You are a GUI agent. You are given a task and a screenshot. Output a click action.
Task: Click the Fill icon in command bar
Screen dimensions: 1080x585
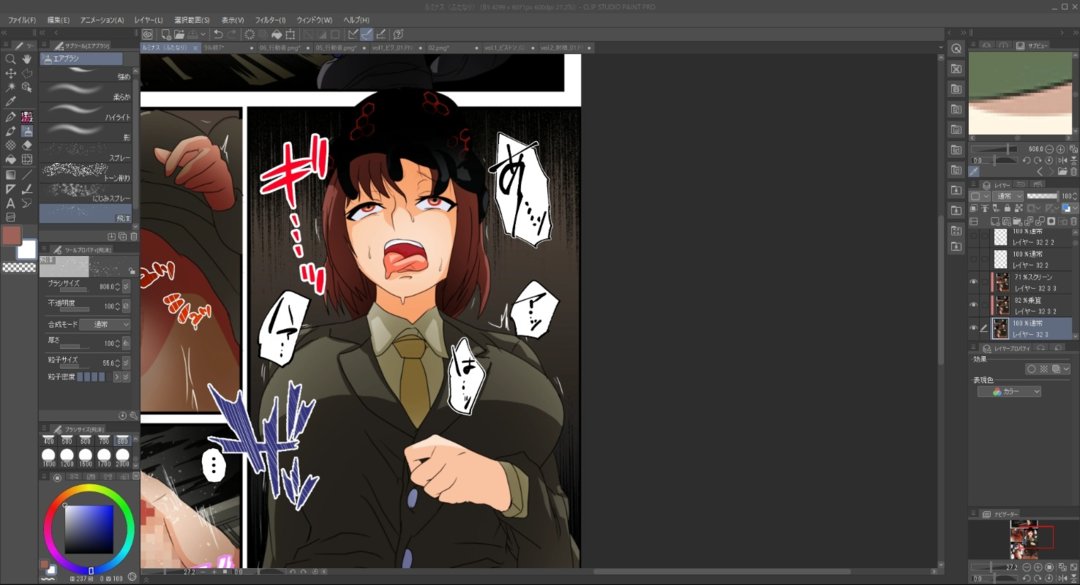pos(277,34)
